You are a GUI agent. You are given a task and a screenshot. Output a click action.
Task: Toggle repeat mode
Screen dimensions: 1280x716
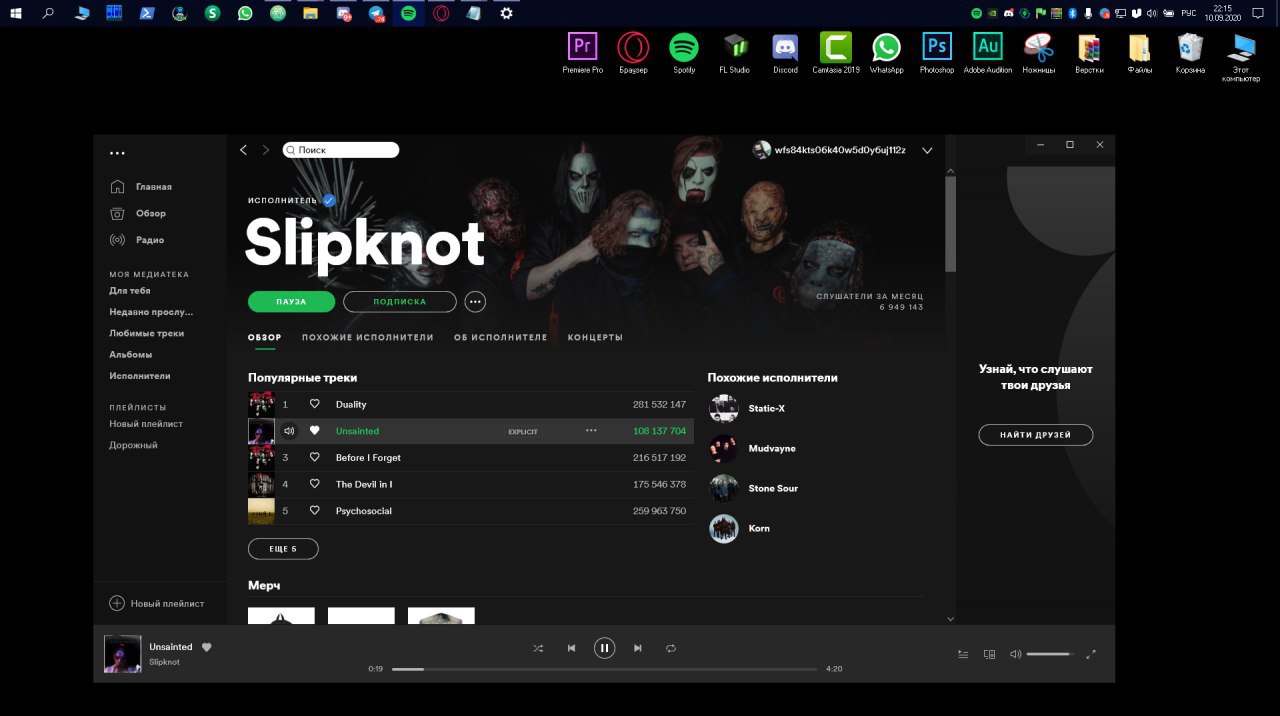click(x=671, y=648)
